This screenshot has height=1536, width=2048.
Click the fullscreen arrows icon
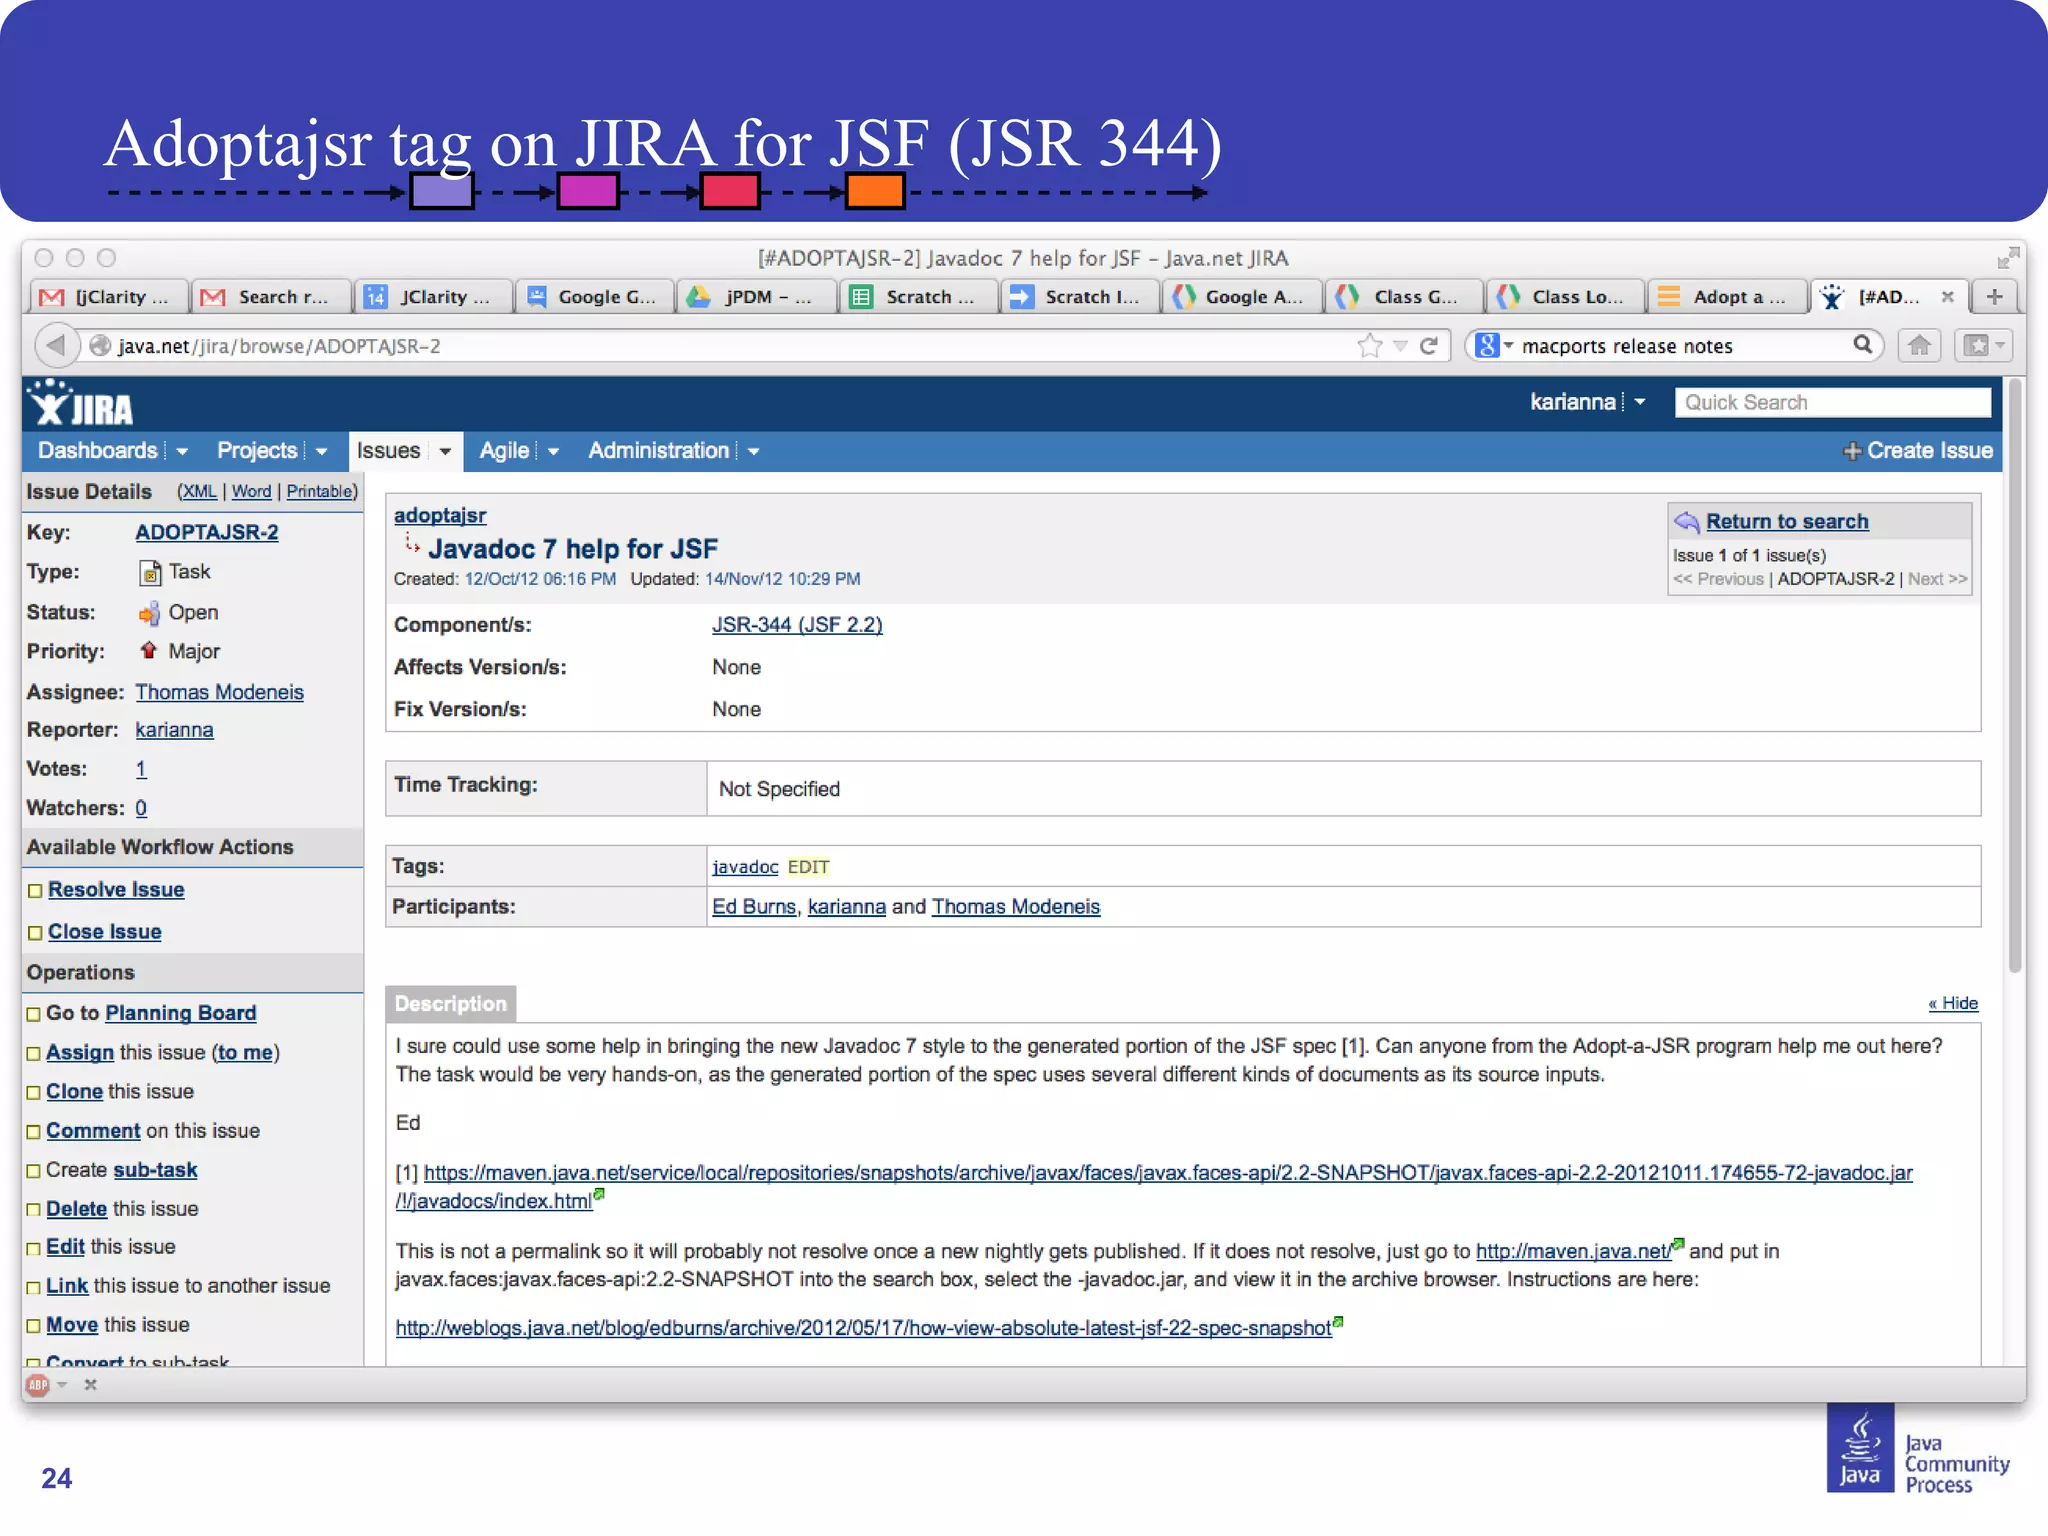tap(2006, 258)
